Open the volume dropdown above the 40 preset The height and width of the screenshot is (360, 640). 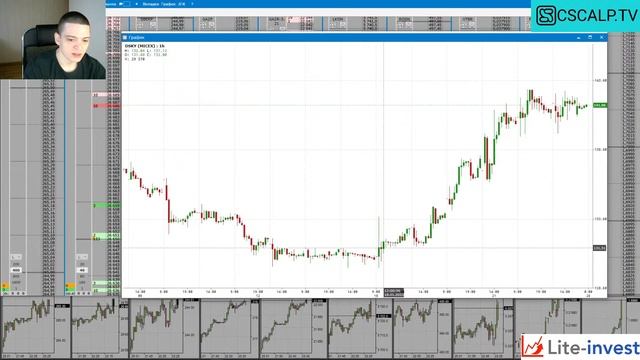pyautogui.click(x=82, y=257)
